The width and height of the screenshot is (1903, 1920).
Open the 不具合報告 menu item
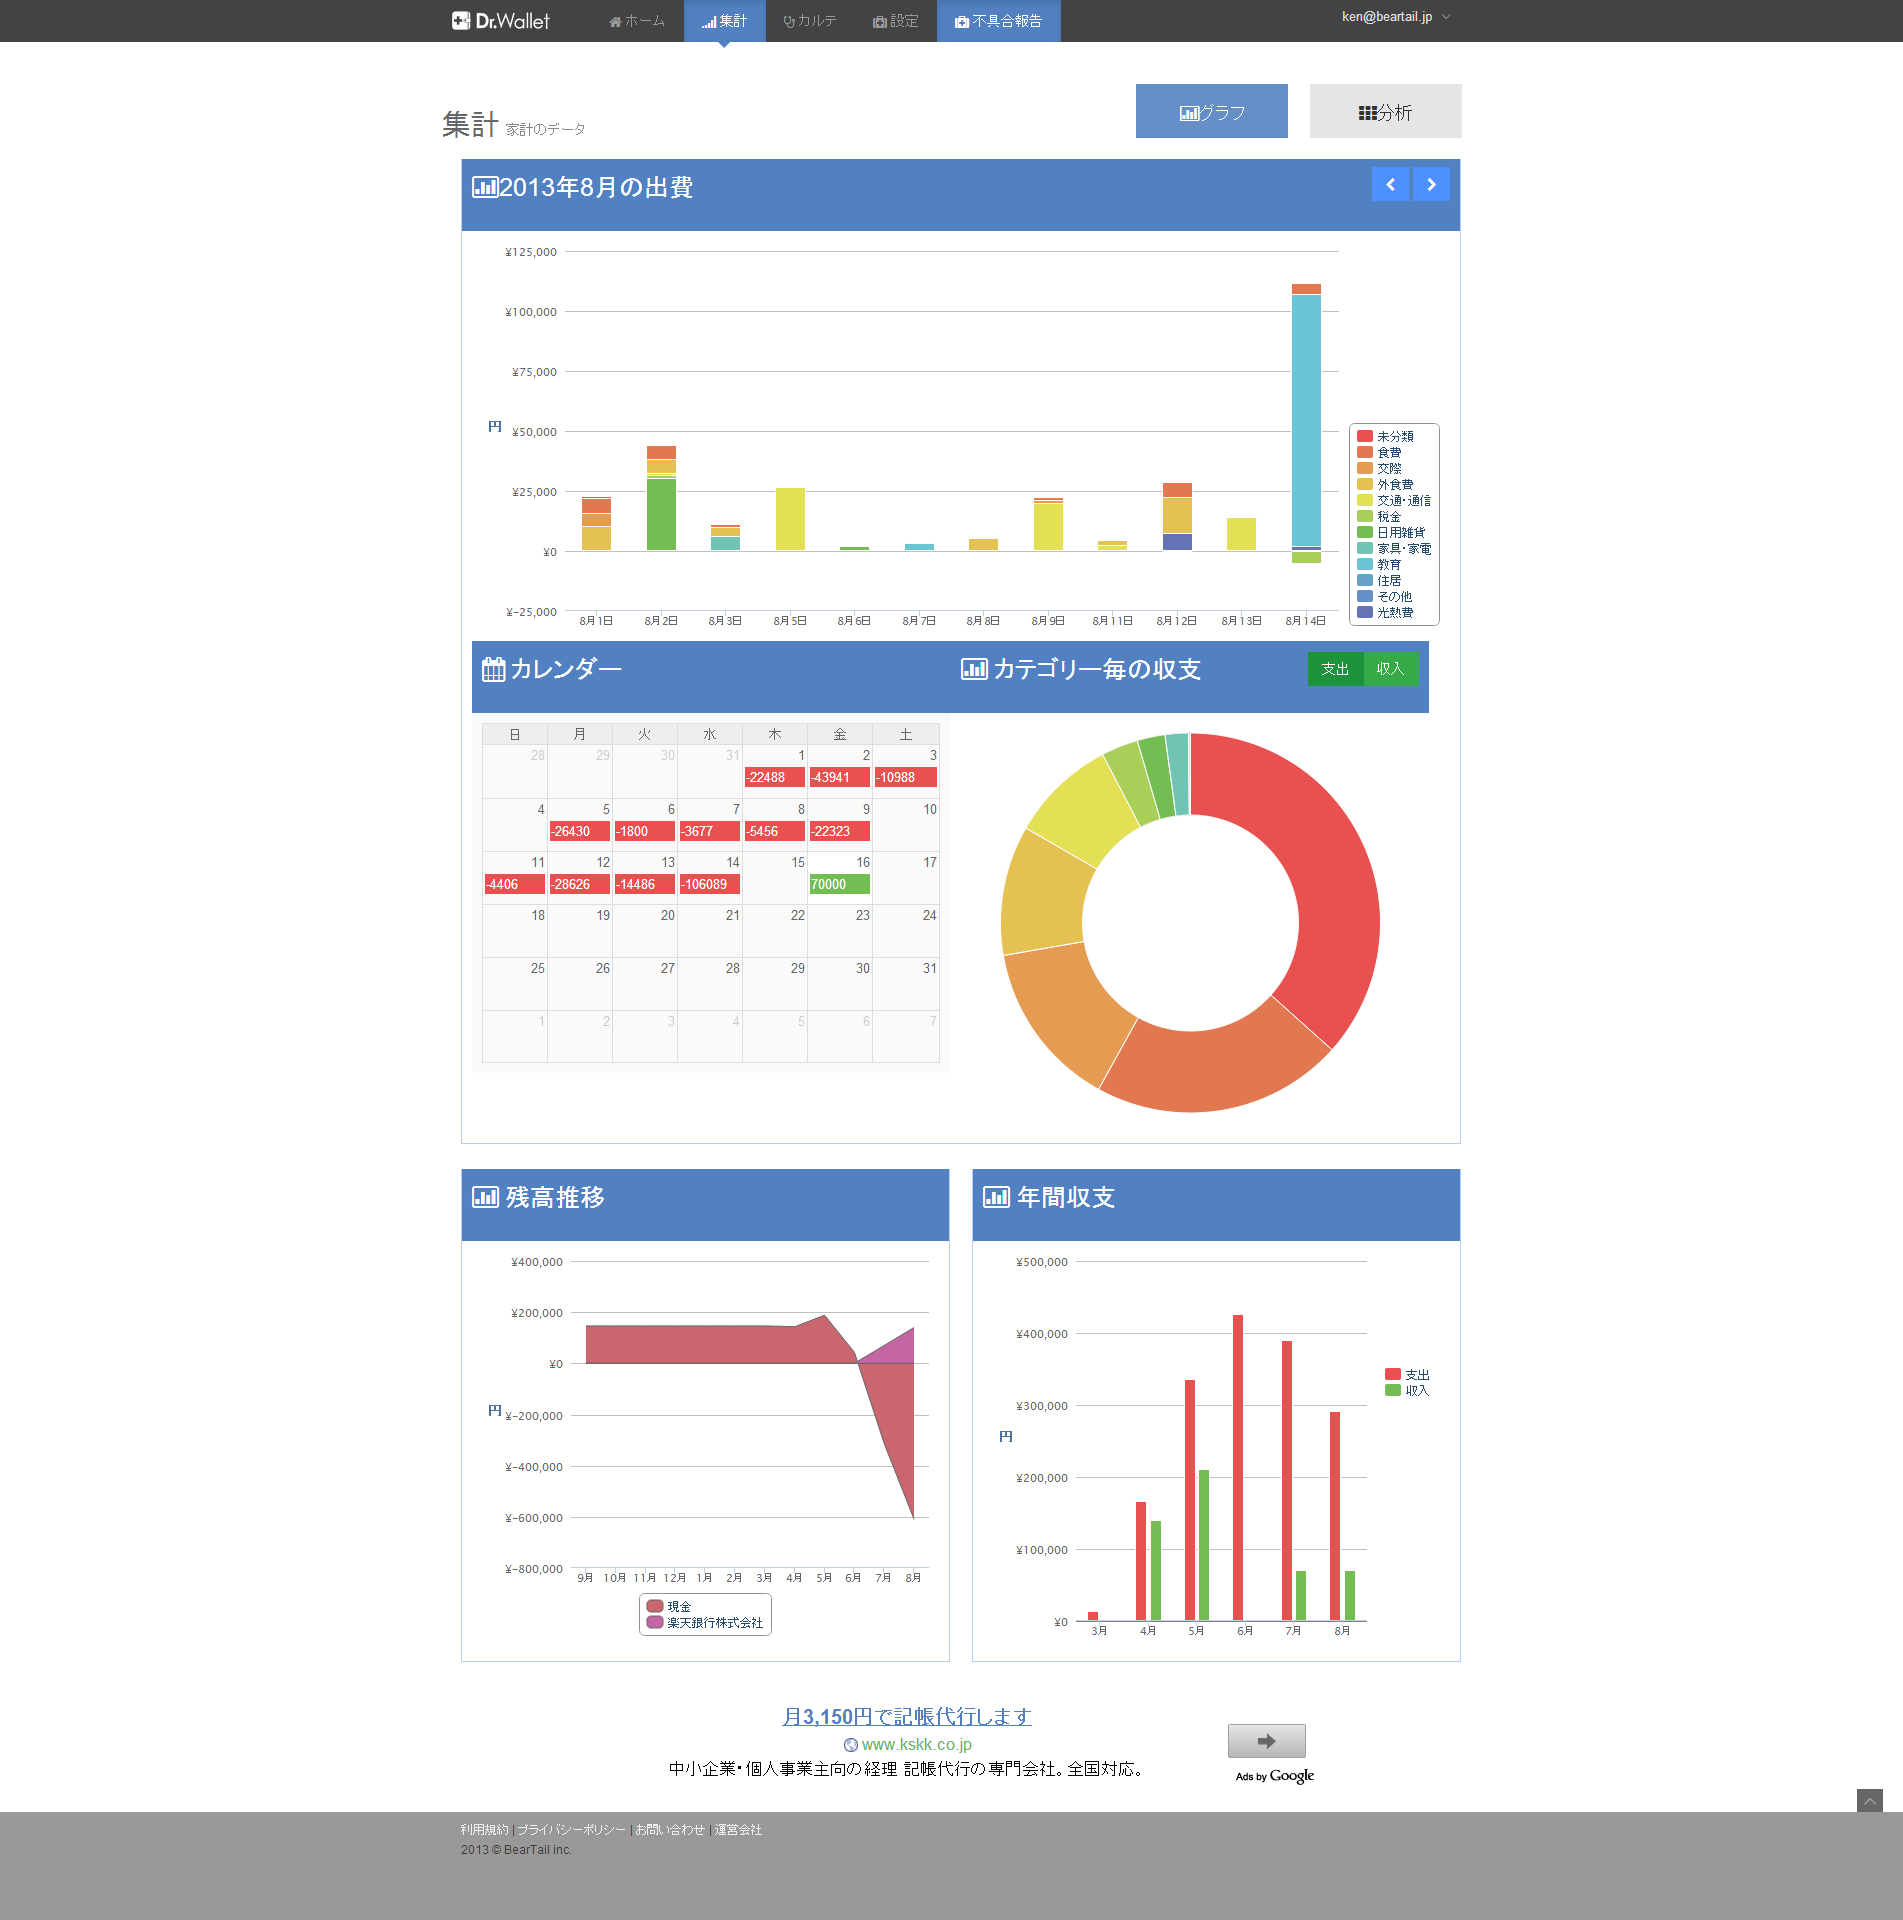point(998,21)
